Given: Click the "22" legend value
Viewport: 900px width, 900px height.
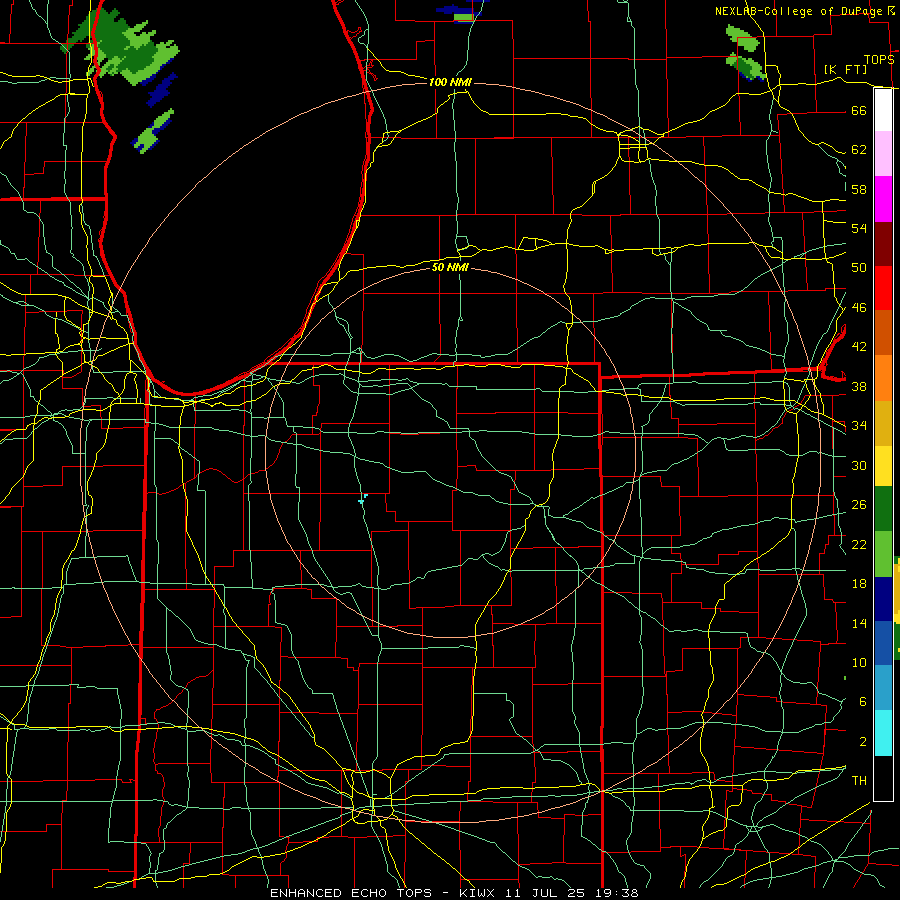Looking at the screenshot, I should coord(859,544).
